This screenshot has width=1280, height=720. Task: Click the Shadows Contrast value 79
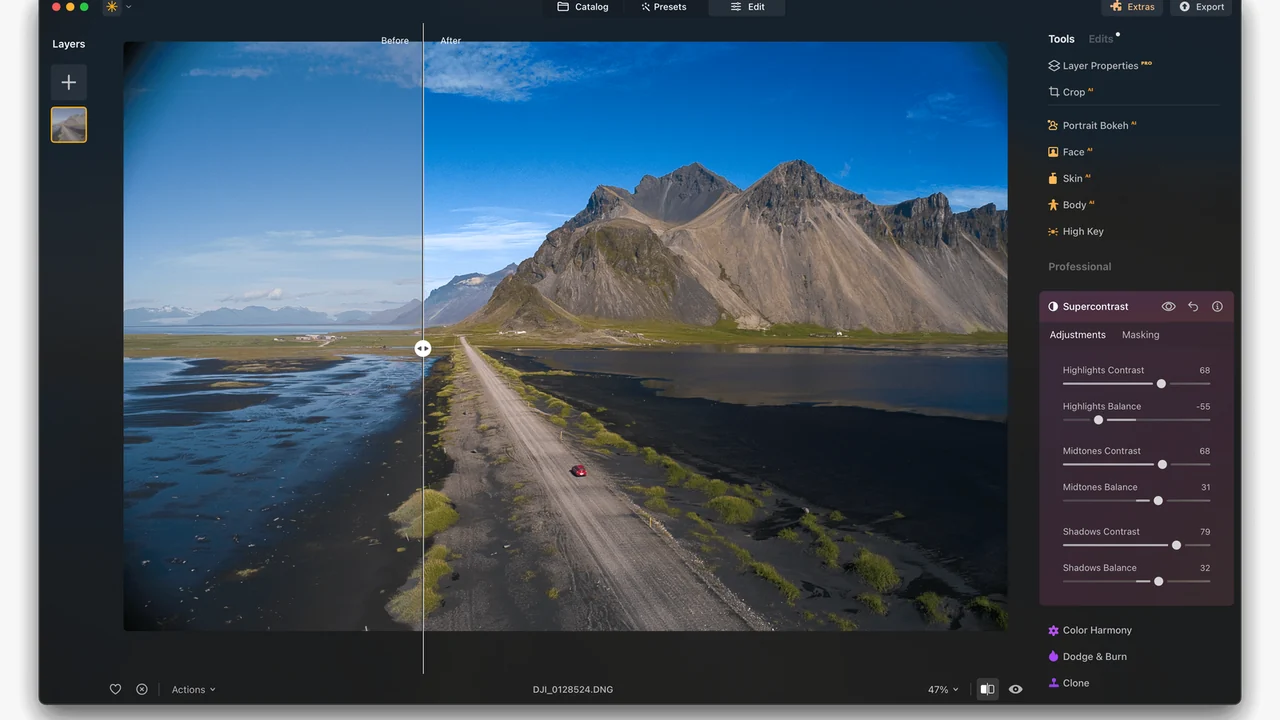click(1204, 532)
